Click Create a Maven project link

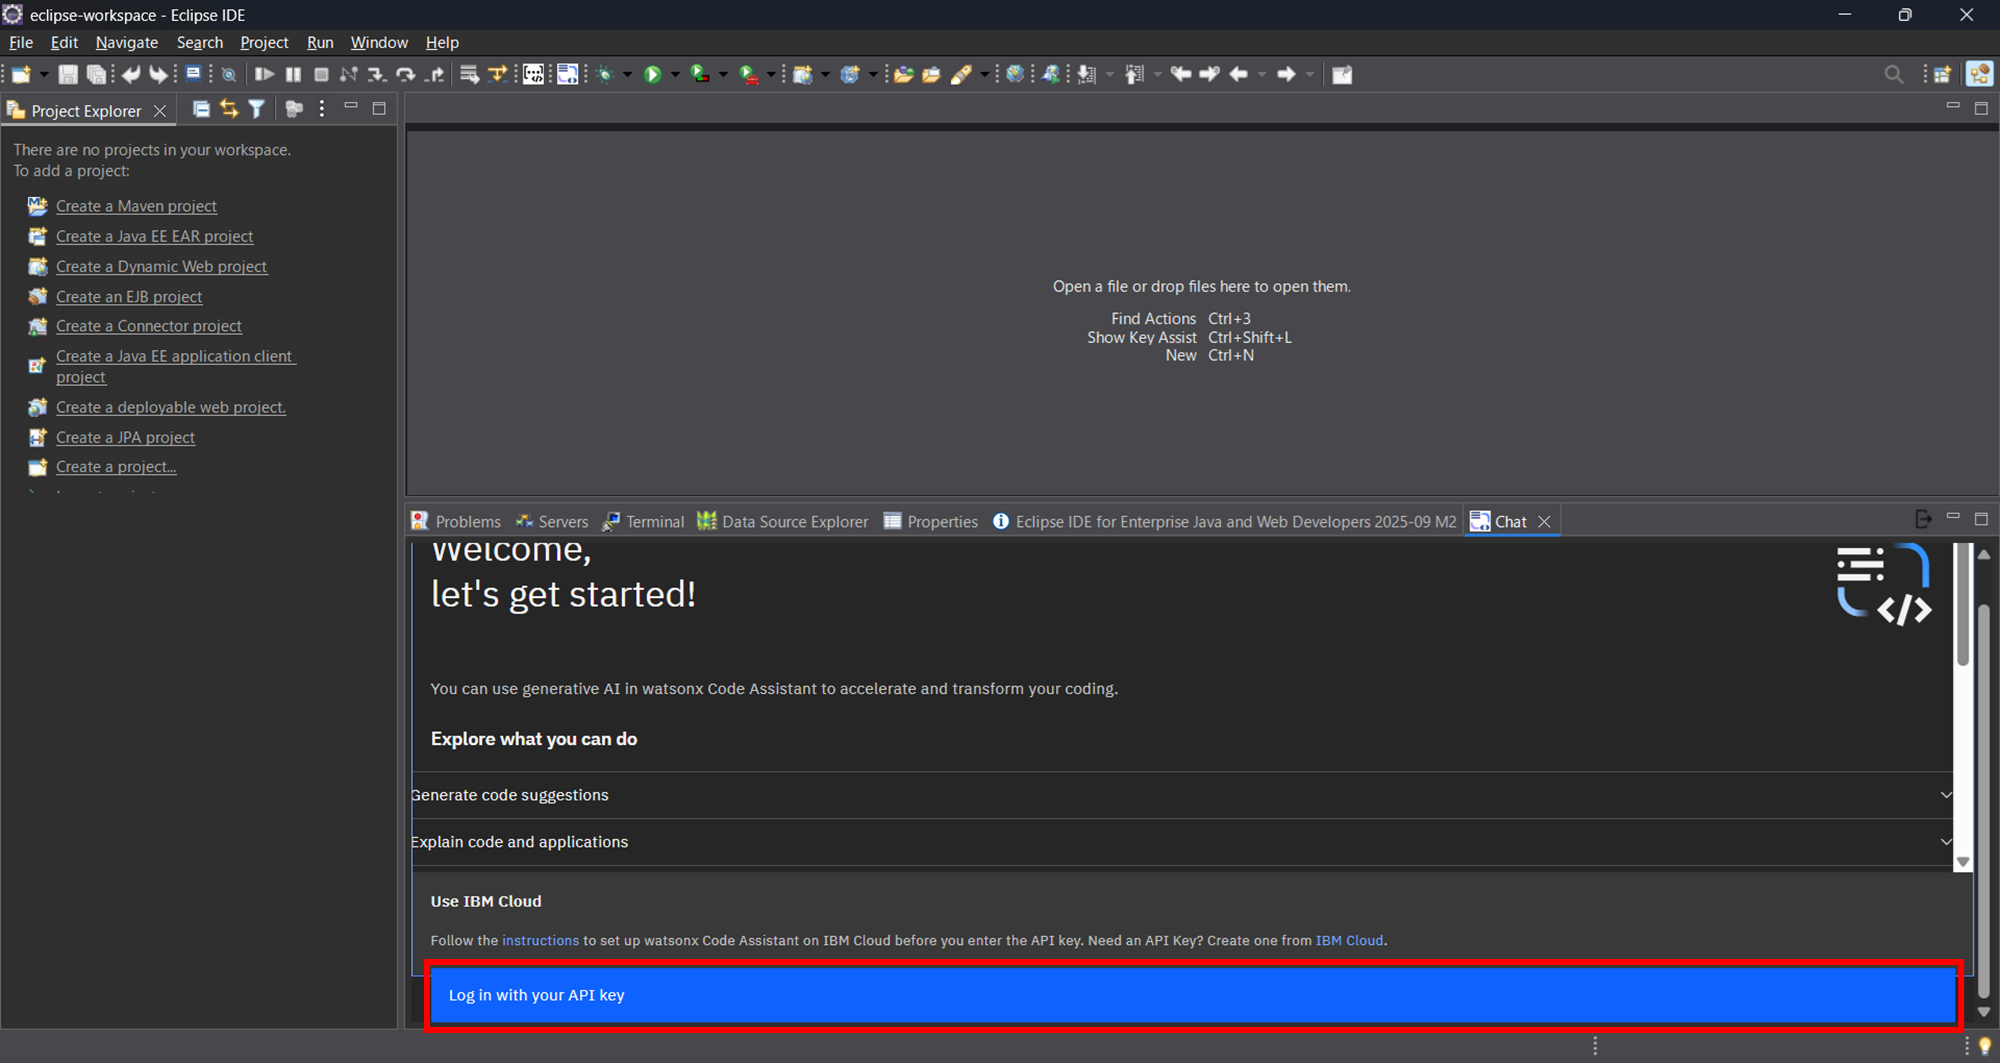point(136,206)
